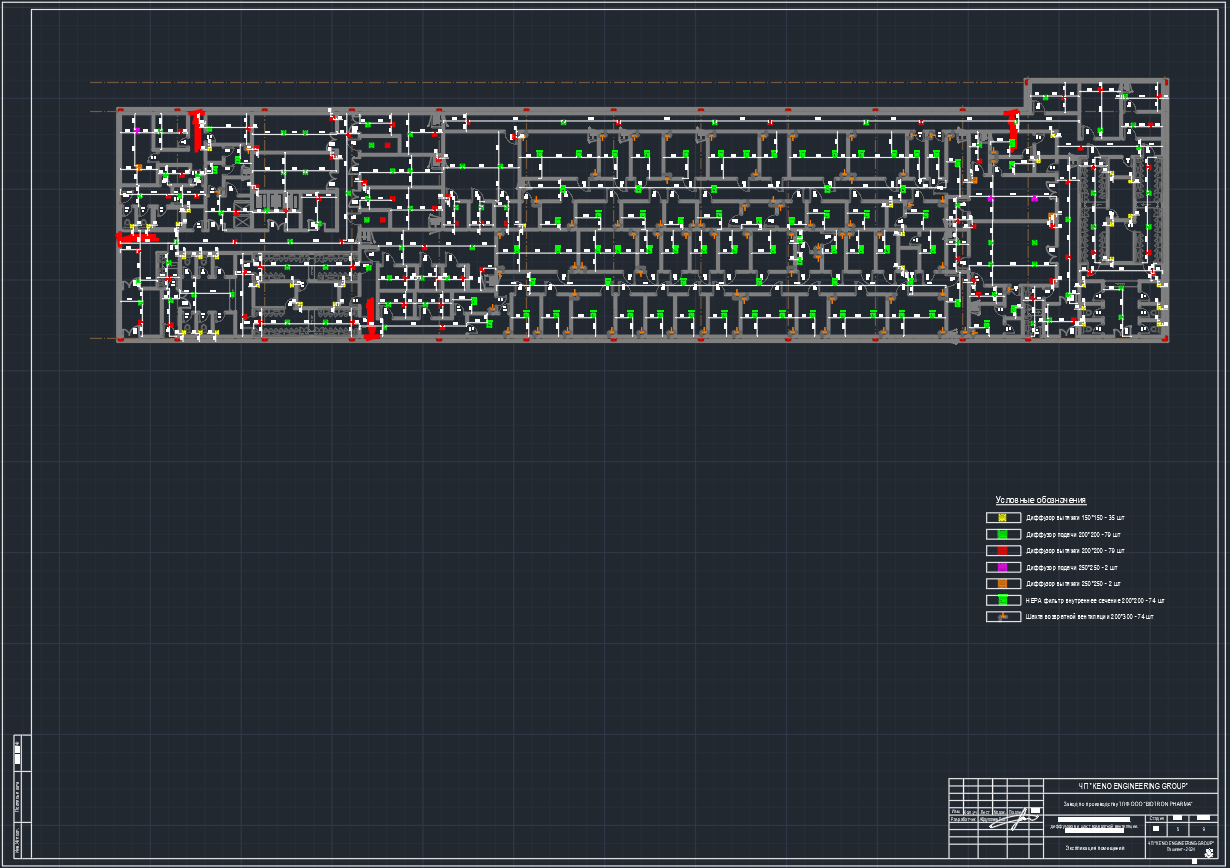Select the "Стадия" cell in title block
Image resolution: width=1230 pixels, height=868 pixels.
click(1157, 818)
